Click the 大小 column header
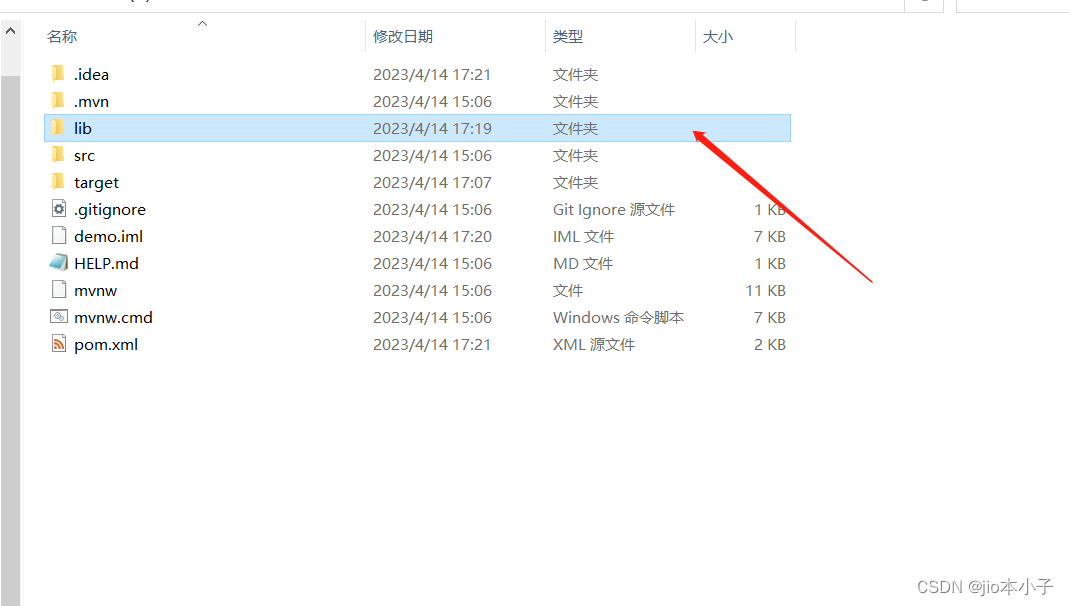1069x606 pixels. click(718, 36)
